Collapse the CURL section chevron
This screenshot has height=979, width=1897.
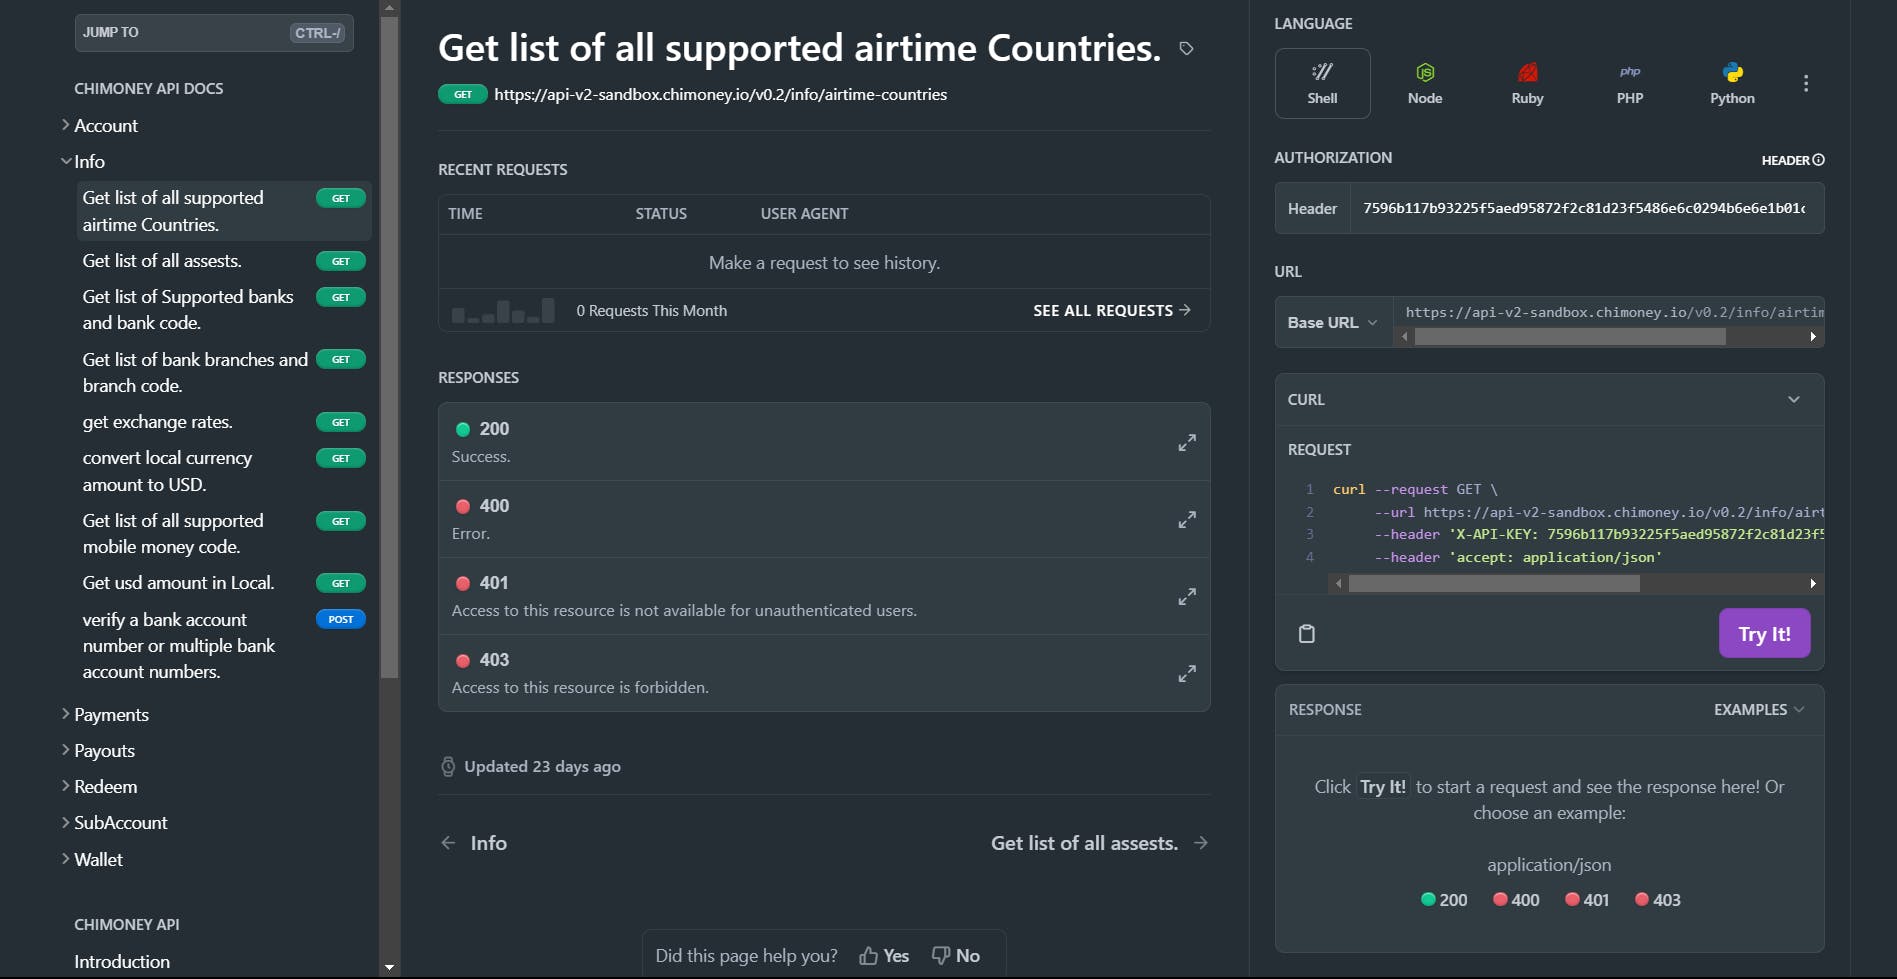tap(1794, 399)
